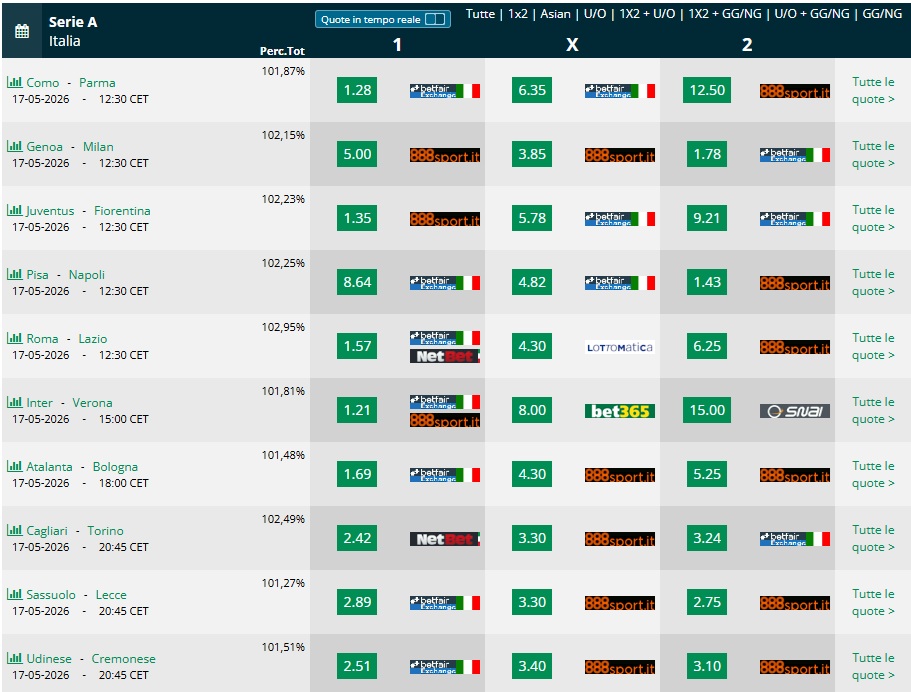The width and height of the screenshot is (911, 692).
Task: Click the Serie A league title
Action: click(73, 22)
